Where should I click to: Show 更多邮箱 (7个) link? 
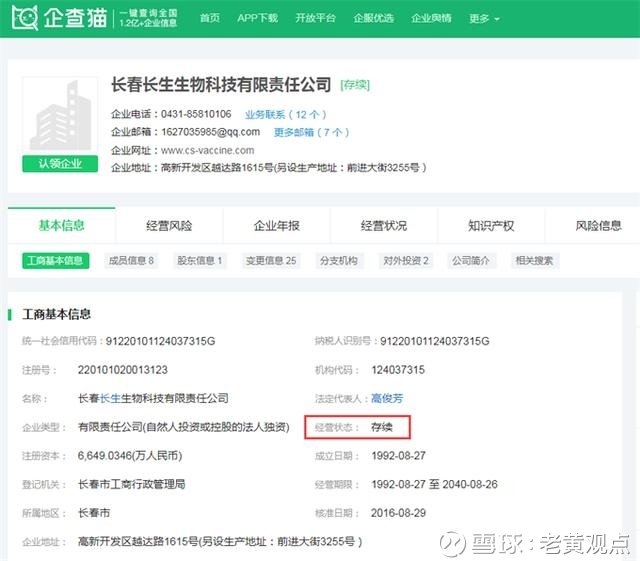pyautogui.click(x=311, y=132)
